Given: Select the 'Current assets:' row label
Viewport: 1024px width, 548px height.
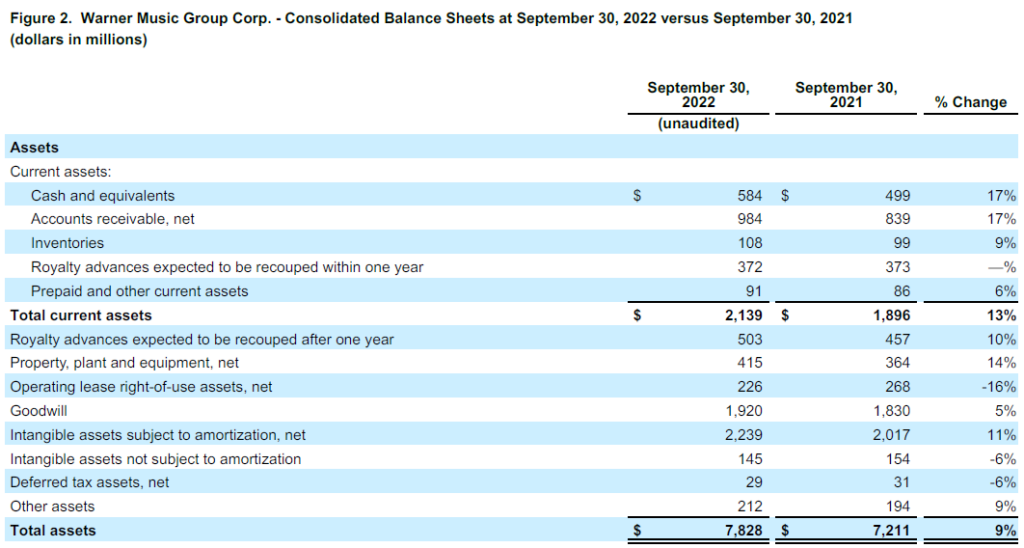Looking at the screenshot, I should (61, 172).
